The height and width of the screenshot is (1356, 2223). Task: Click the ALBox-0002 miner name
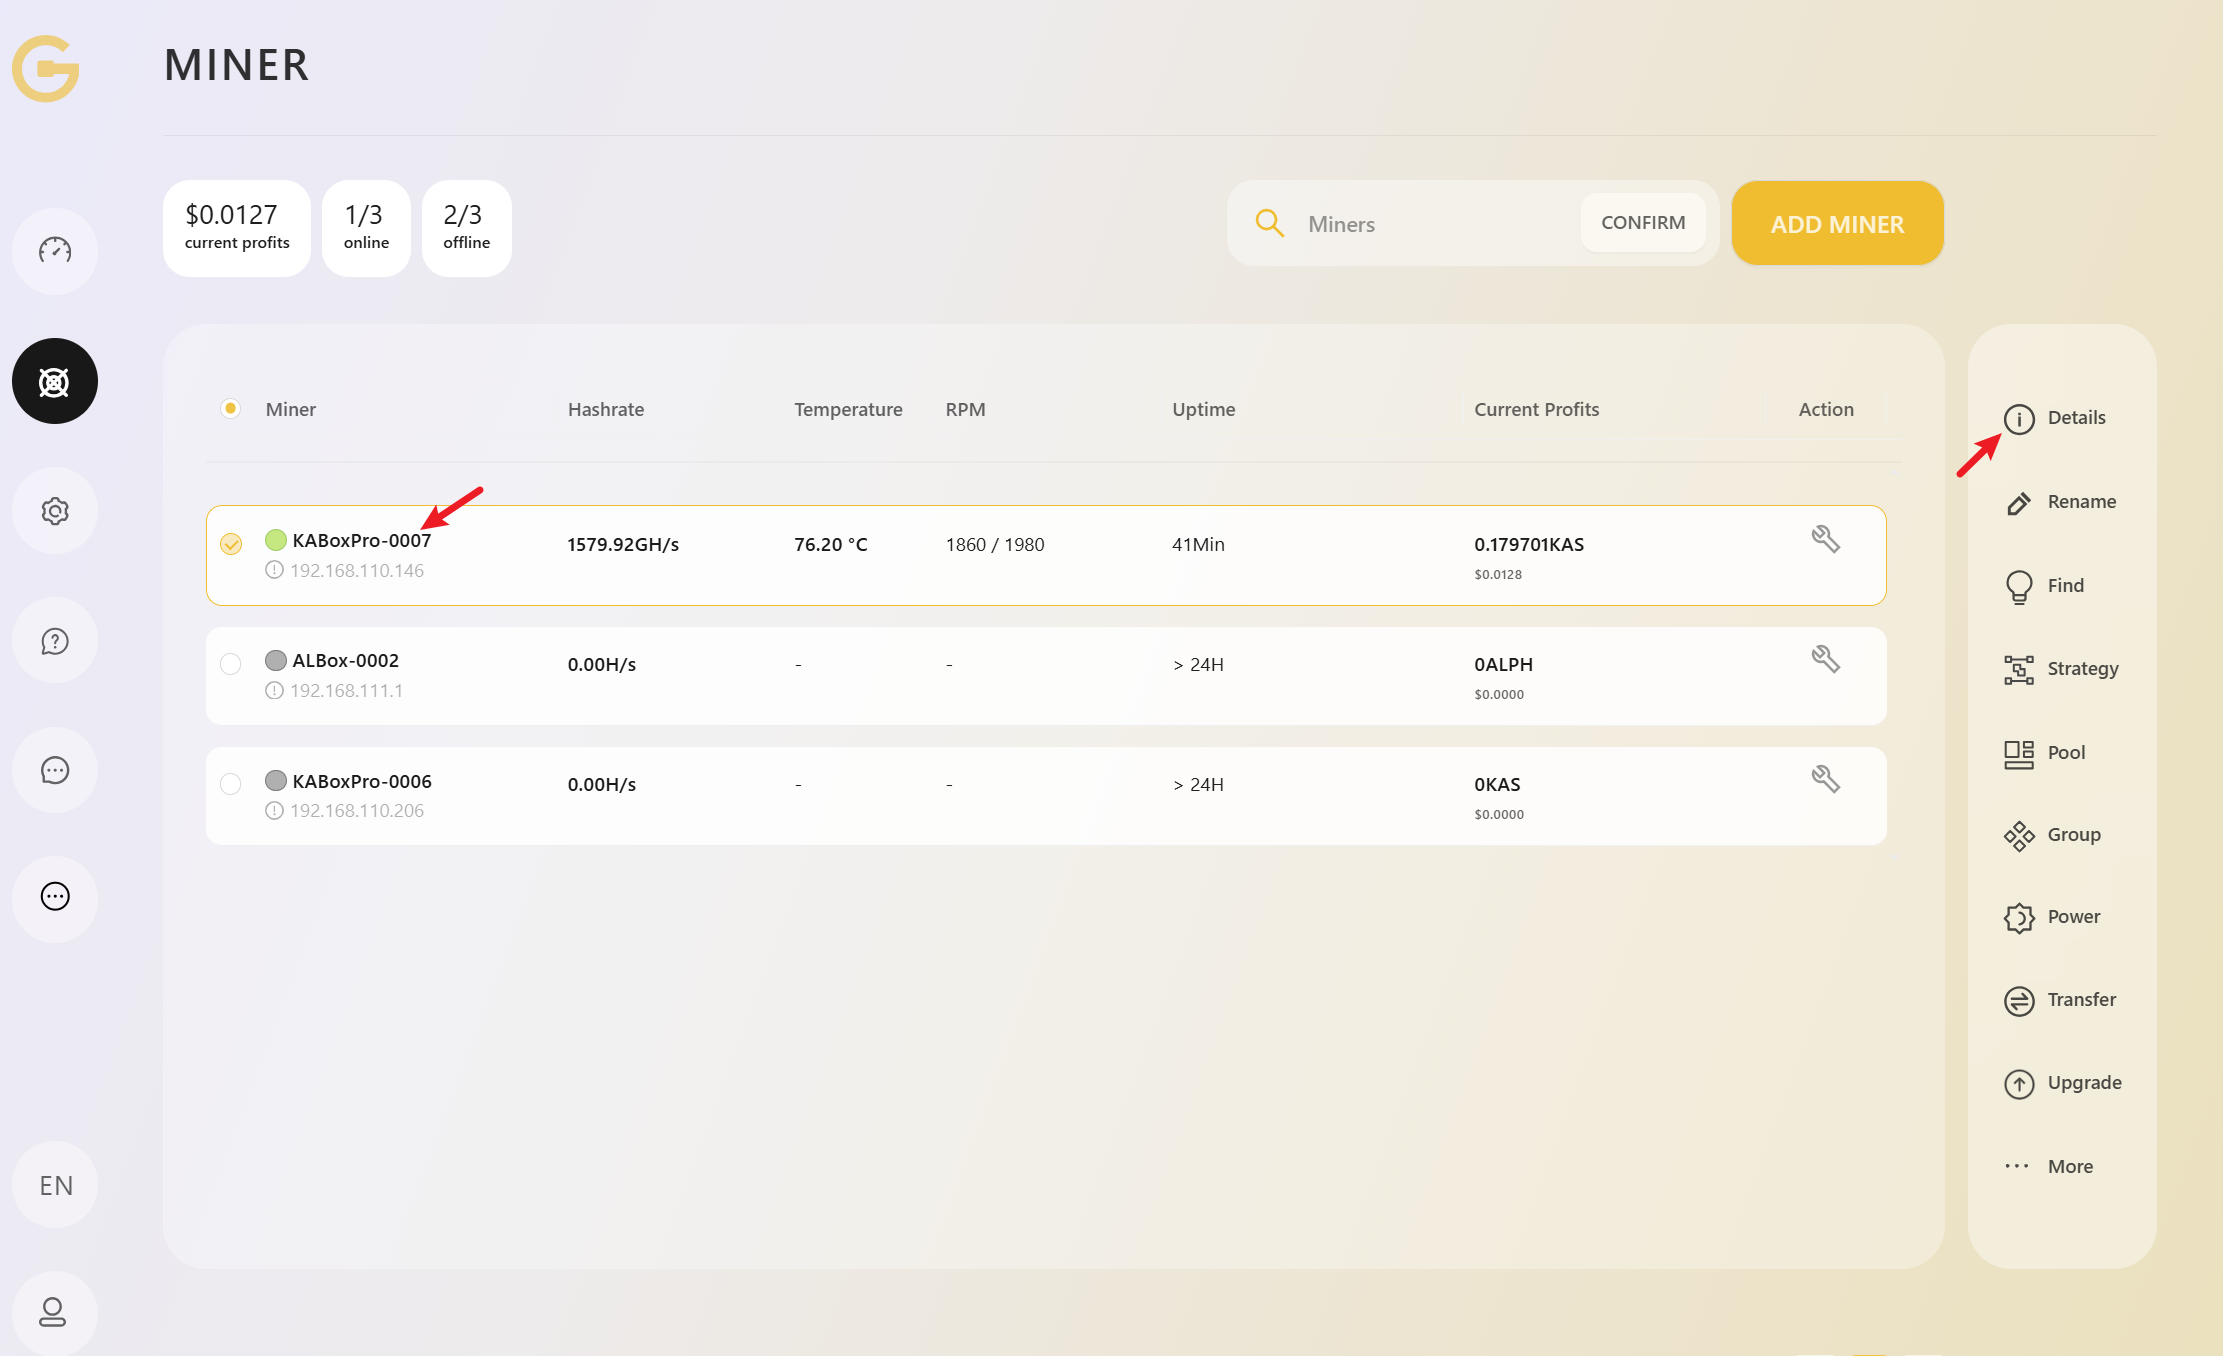[x=346, y=661]
